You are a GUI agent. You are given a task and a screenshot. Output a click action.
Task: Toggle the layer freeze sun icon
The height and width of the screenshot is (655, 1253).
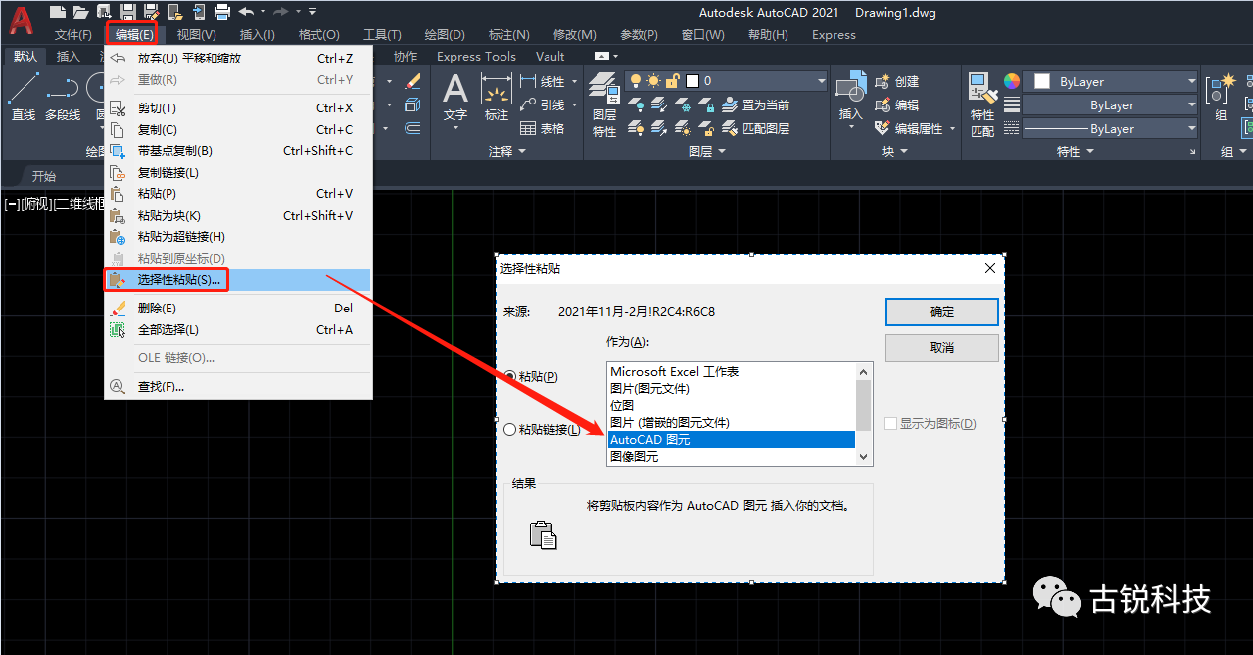654,81
